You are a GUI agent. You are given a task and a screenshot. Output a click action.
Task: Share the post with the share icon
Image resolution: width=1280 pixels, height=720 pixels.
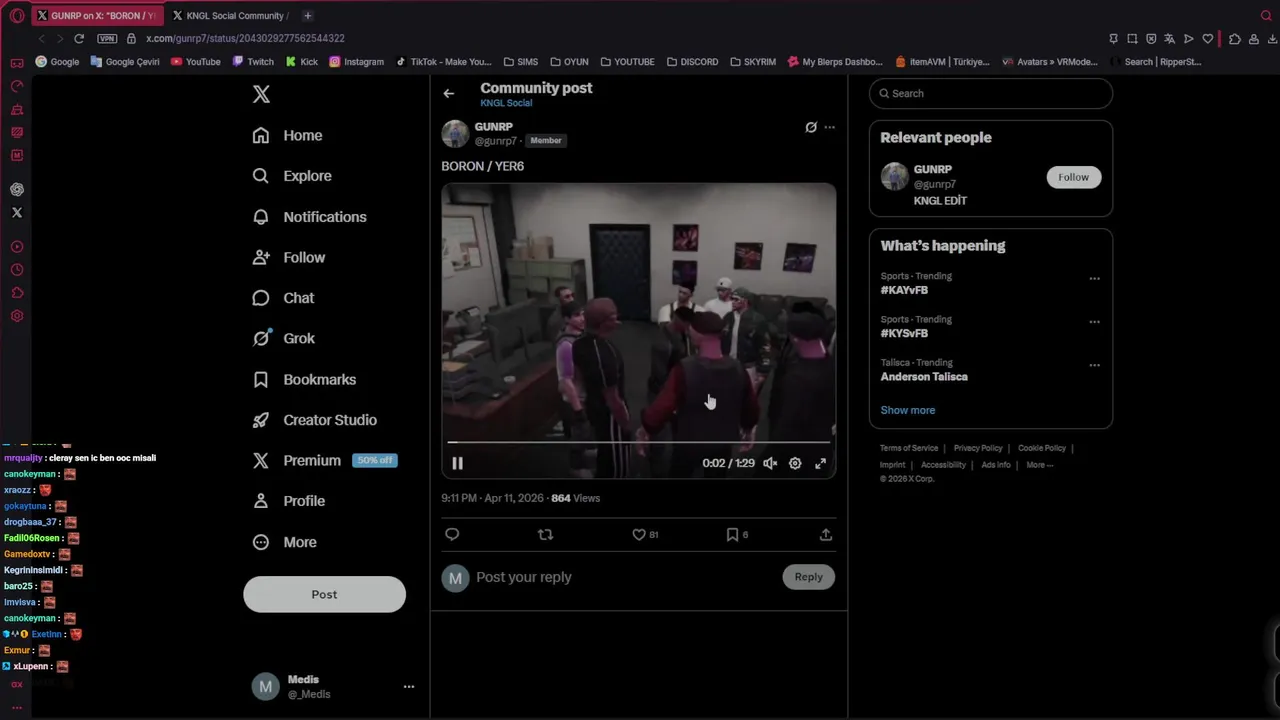(x=826, y=535)
